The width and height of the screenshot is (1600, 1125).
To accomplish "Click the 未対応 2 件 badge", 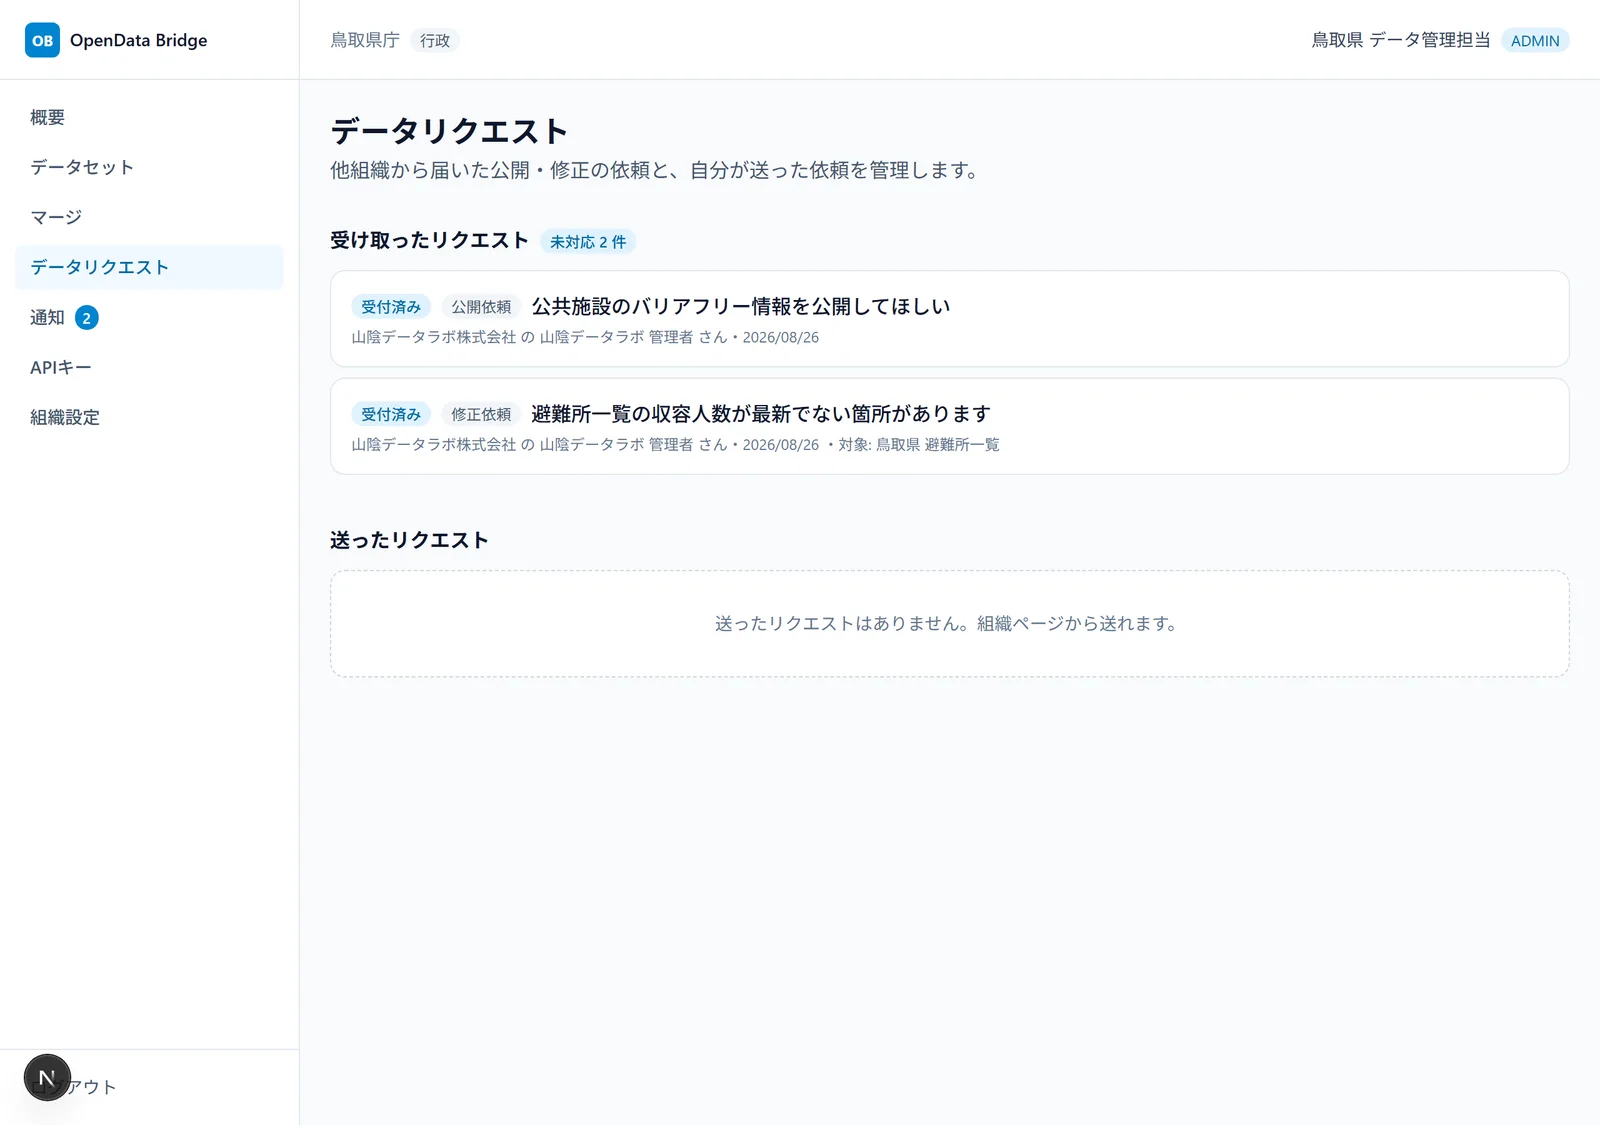I will (x=588, y=242).
